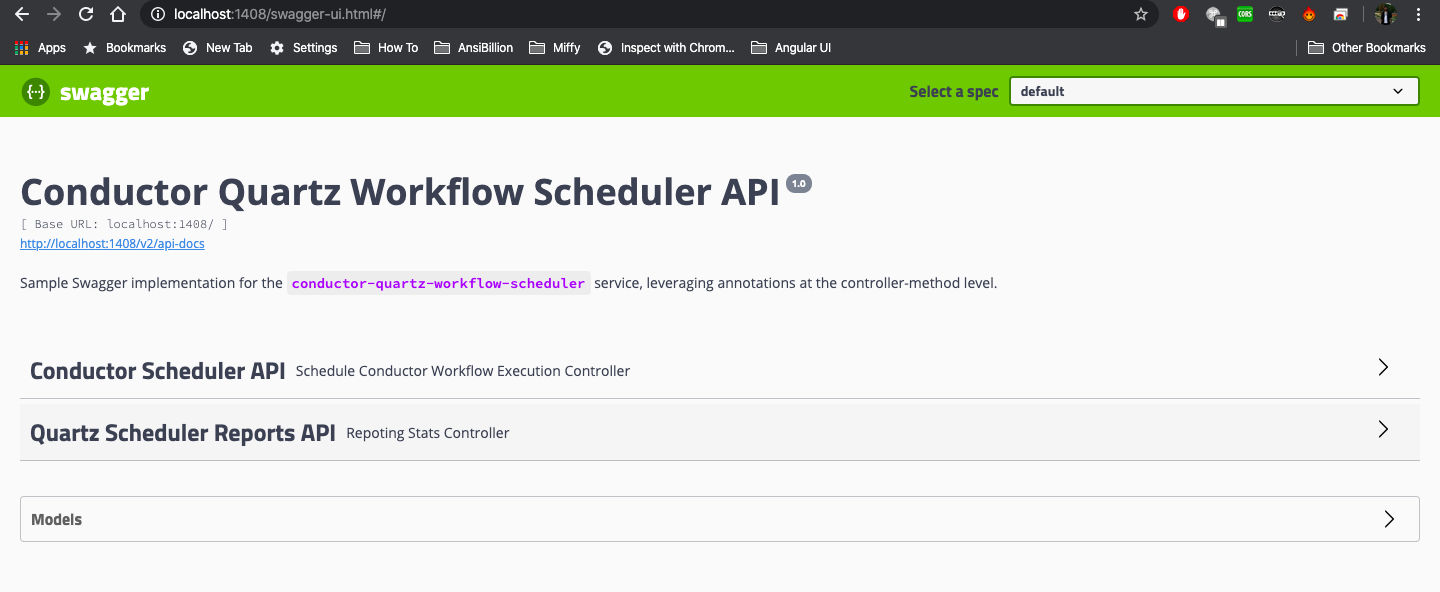
Task: Open the red stop-hand ad blocker extension
Action: 1181,14
